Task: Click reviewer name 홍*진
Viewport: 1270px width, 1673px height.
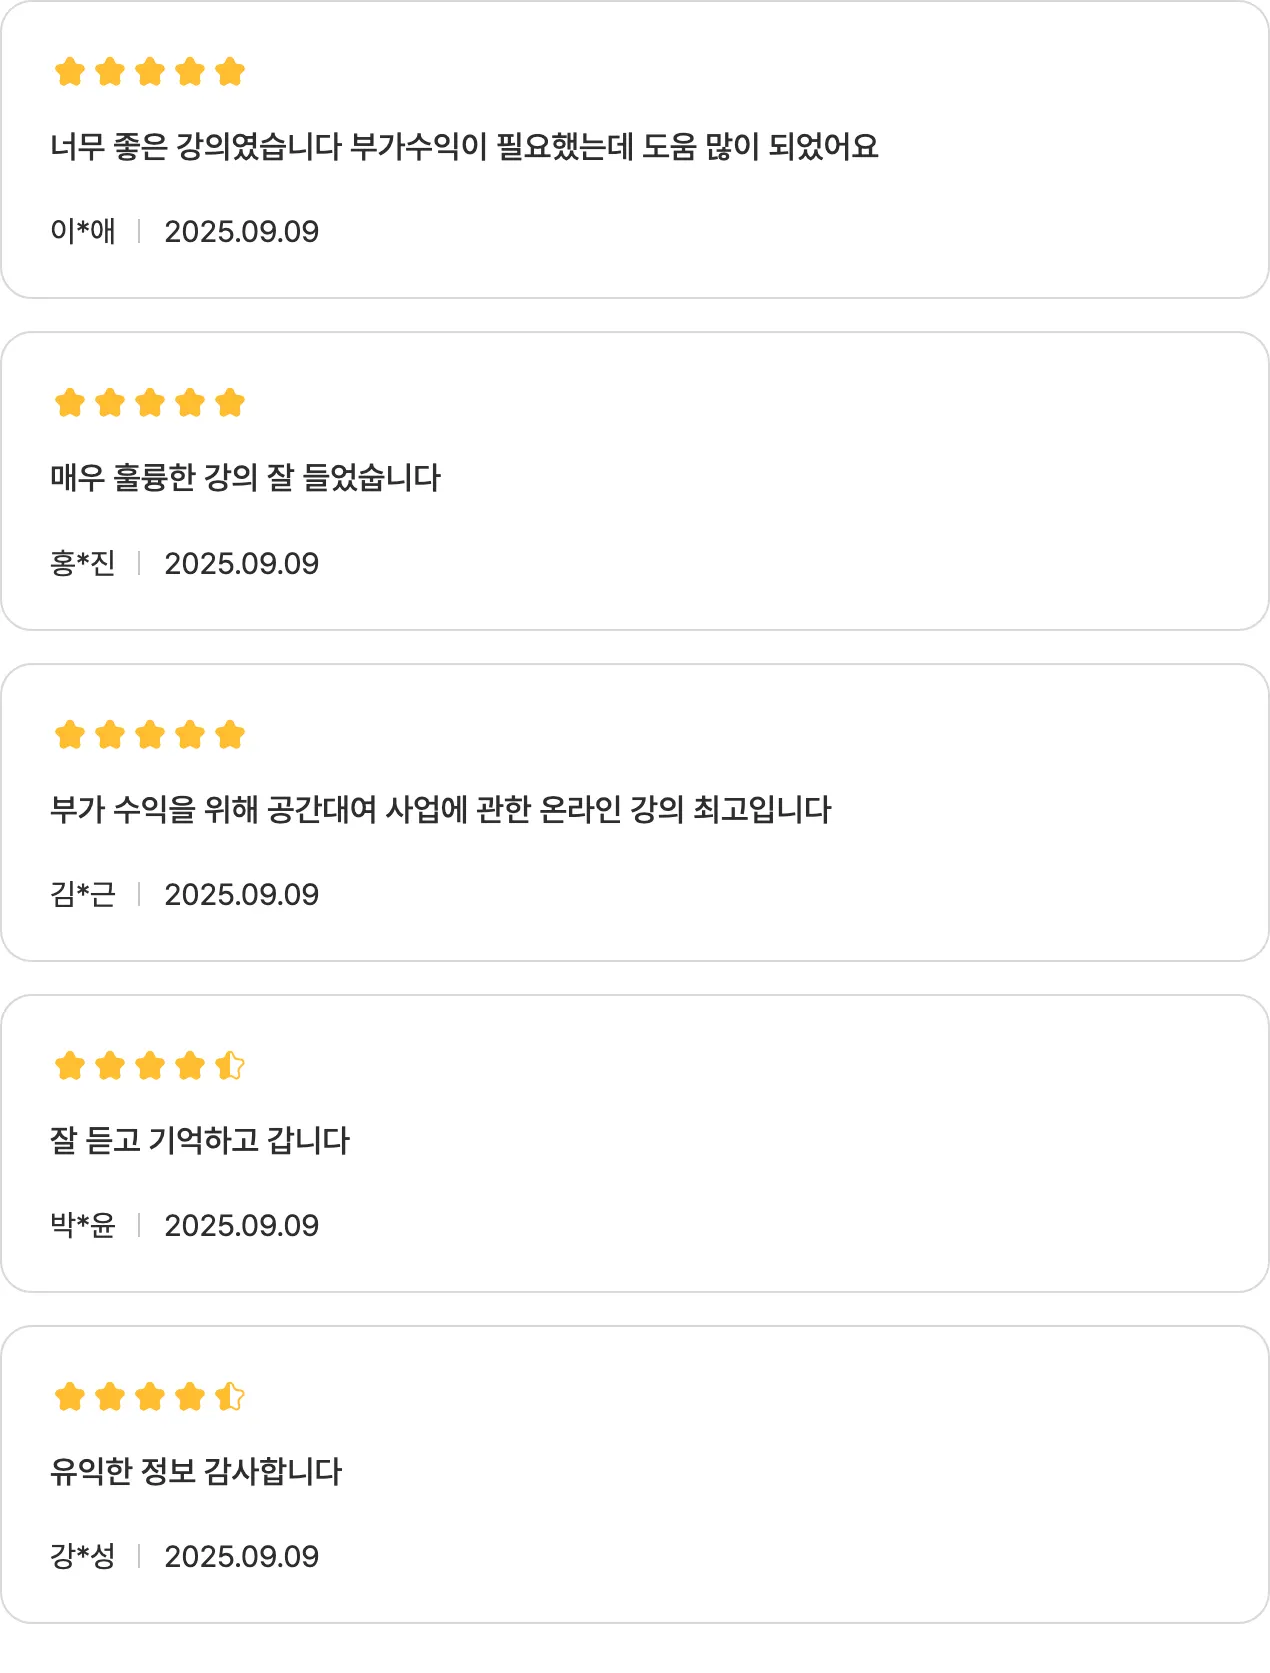Action: 83,563
